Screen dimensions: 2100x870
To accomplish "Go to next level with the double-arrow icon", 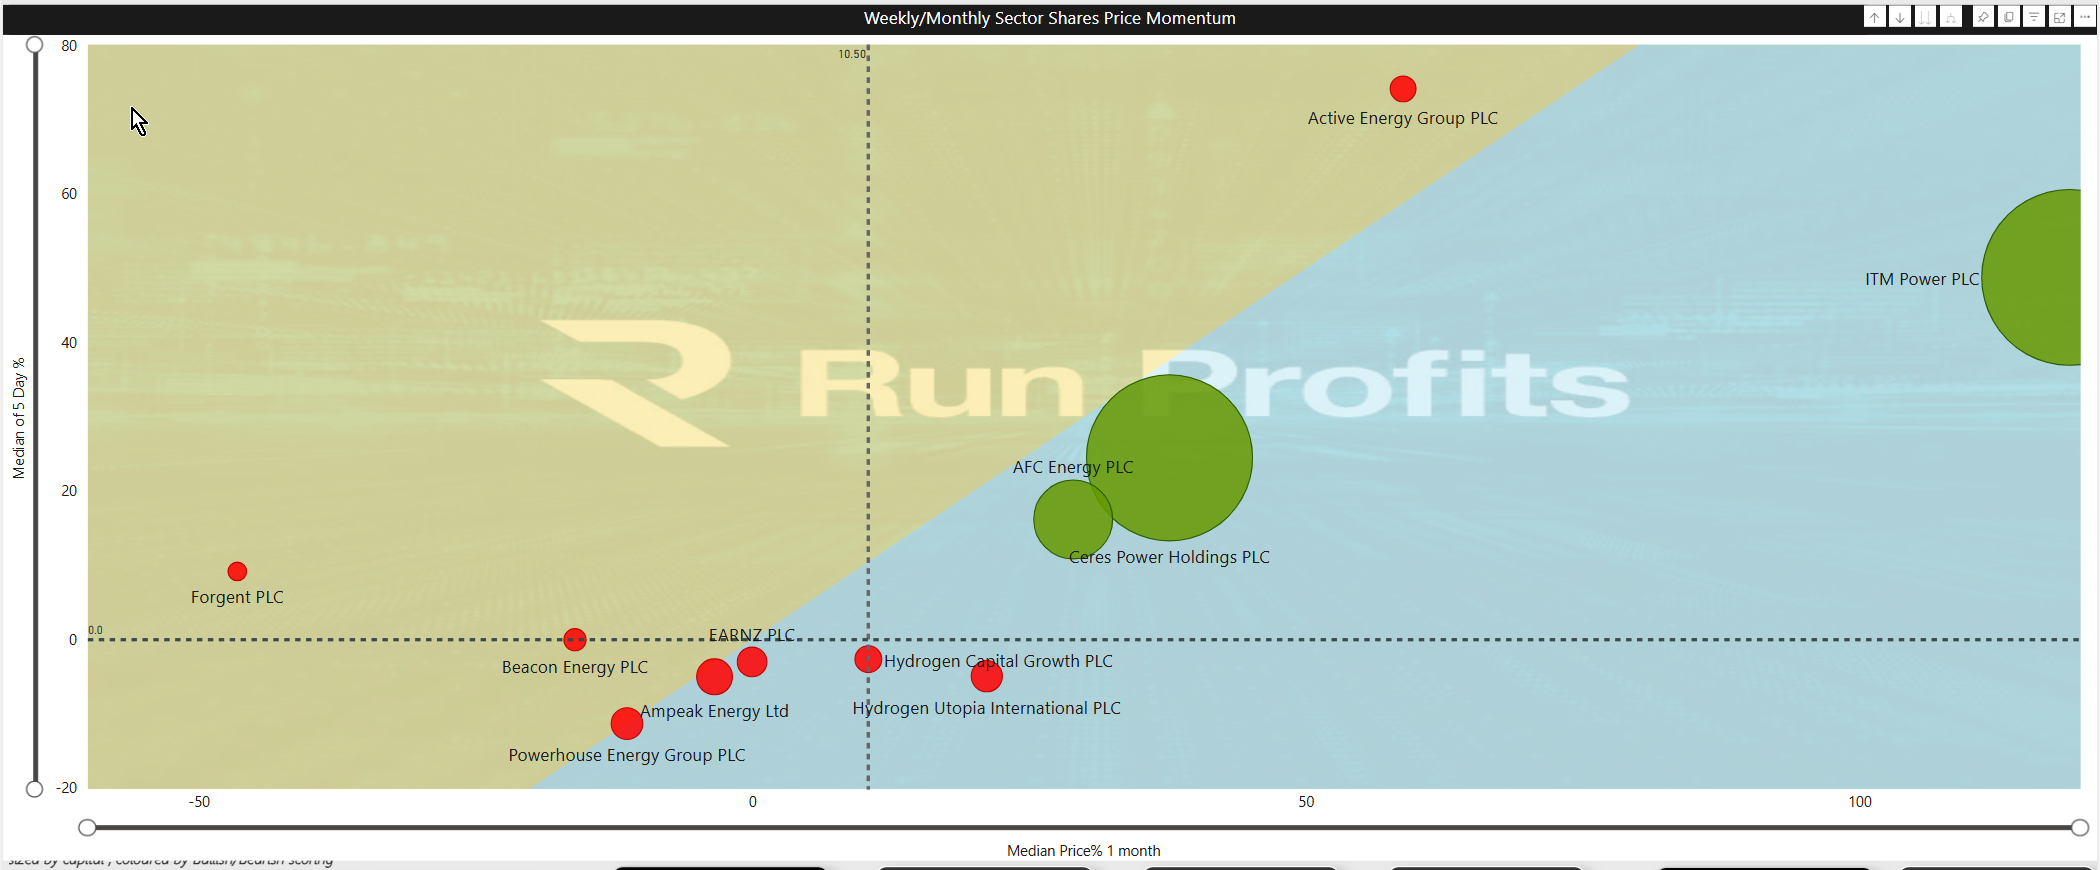I will pyautogui.click(x=1926, y=17).
